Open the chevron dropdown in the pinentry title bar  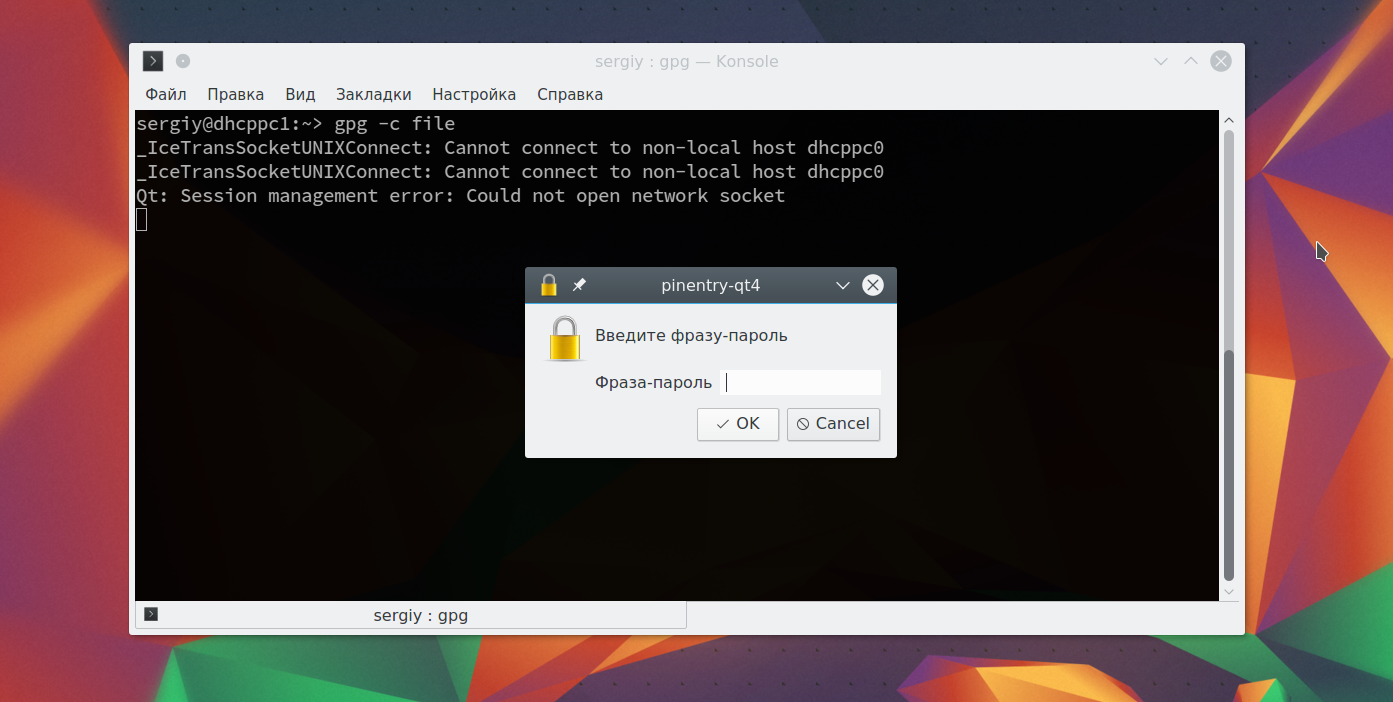[x=842, y=285]
